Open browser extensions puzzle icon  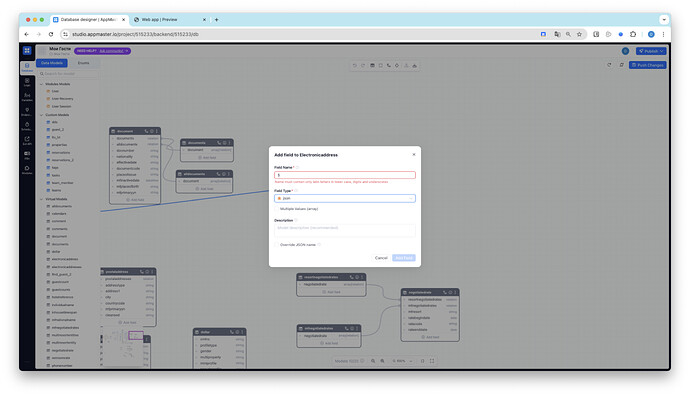click(x=633, y=34)
